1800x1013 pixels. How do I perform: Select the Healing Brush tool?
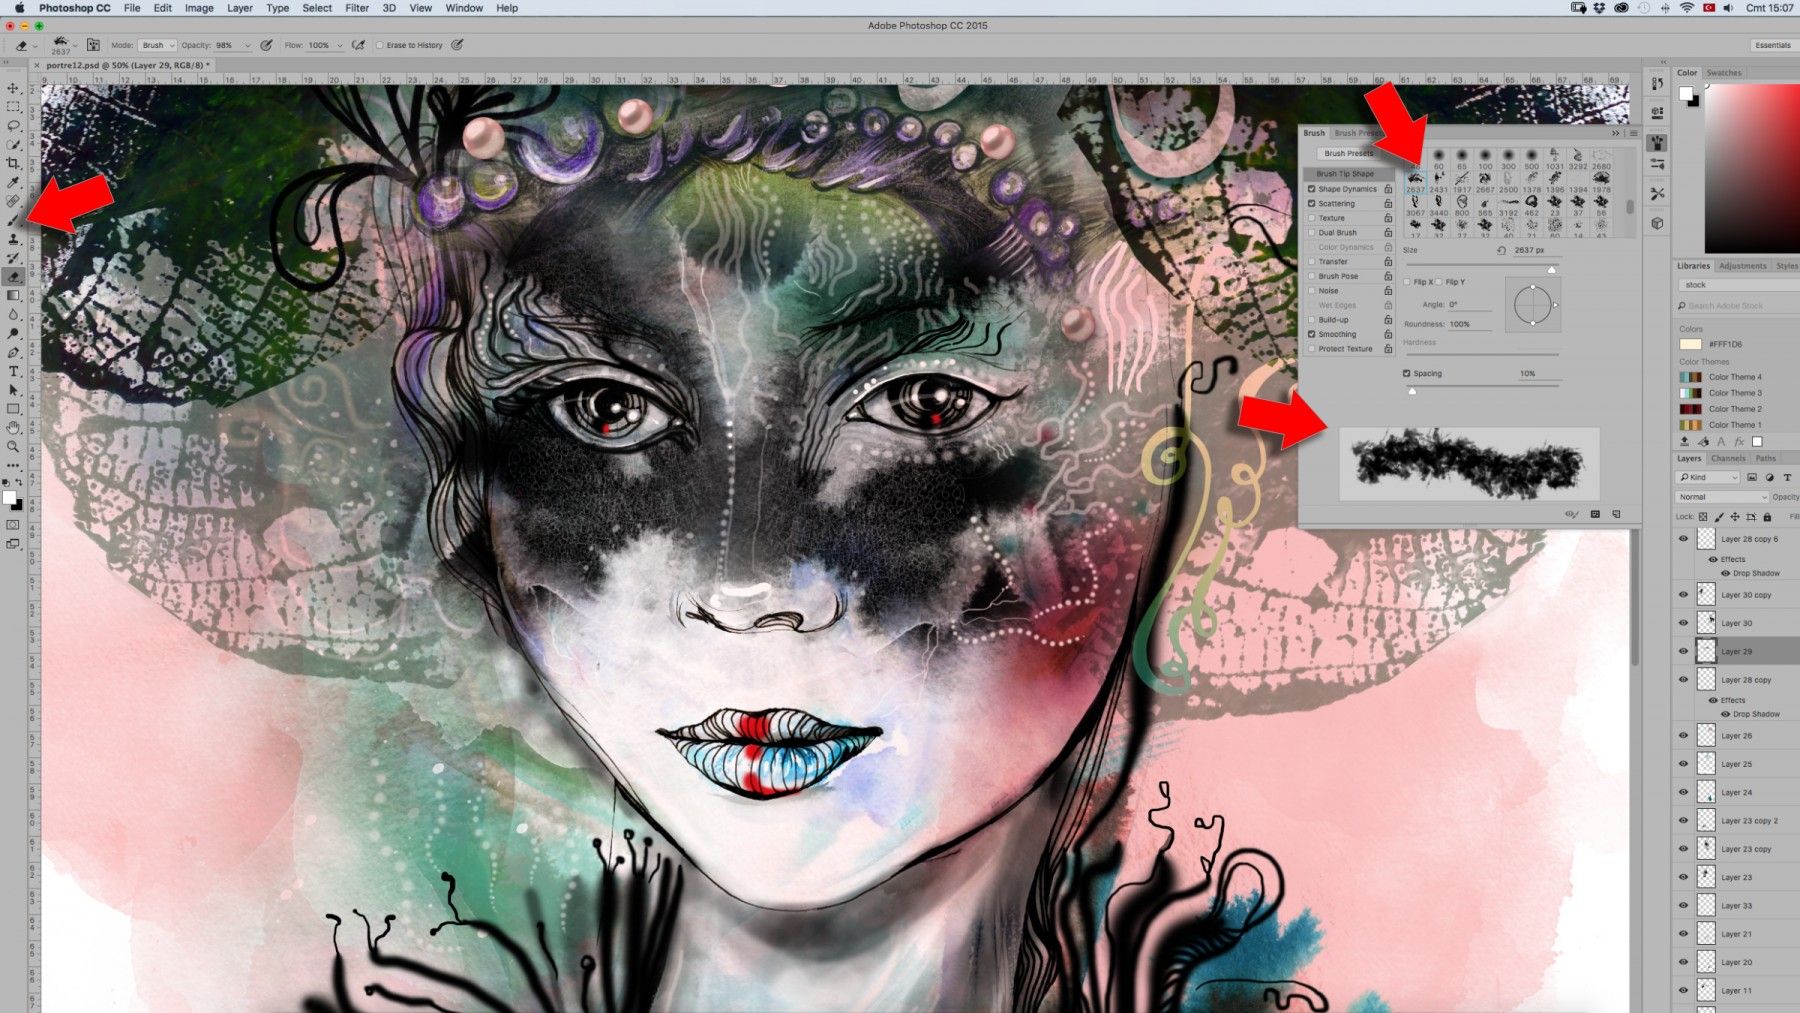click(x=13, y=201)
